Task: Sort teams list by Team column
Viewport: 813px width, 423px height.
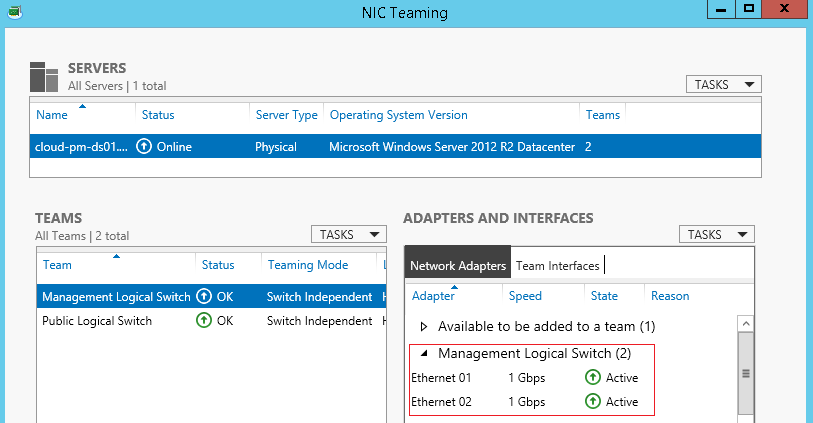Action: 57,265
